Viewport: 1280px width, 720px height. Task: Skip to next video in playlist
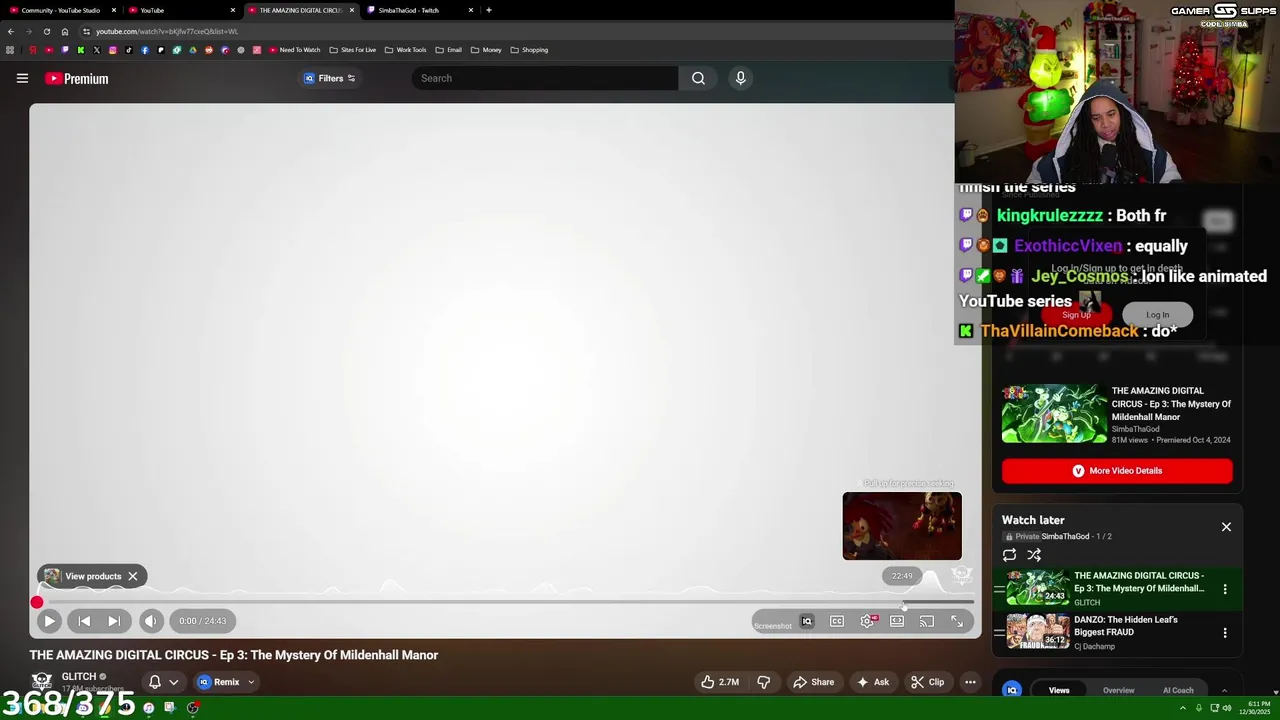114,621
